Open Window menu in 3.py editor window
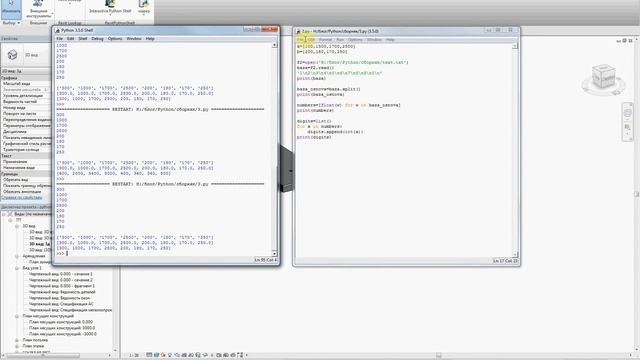Viewport: 640px width, 360px height. tap(374, 40)
